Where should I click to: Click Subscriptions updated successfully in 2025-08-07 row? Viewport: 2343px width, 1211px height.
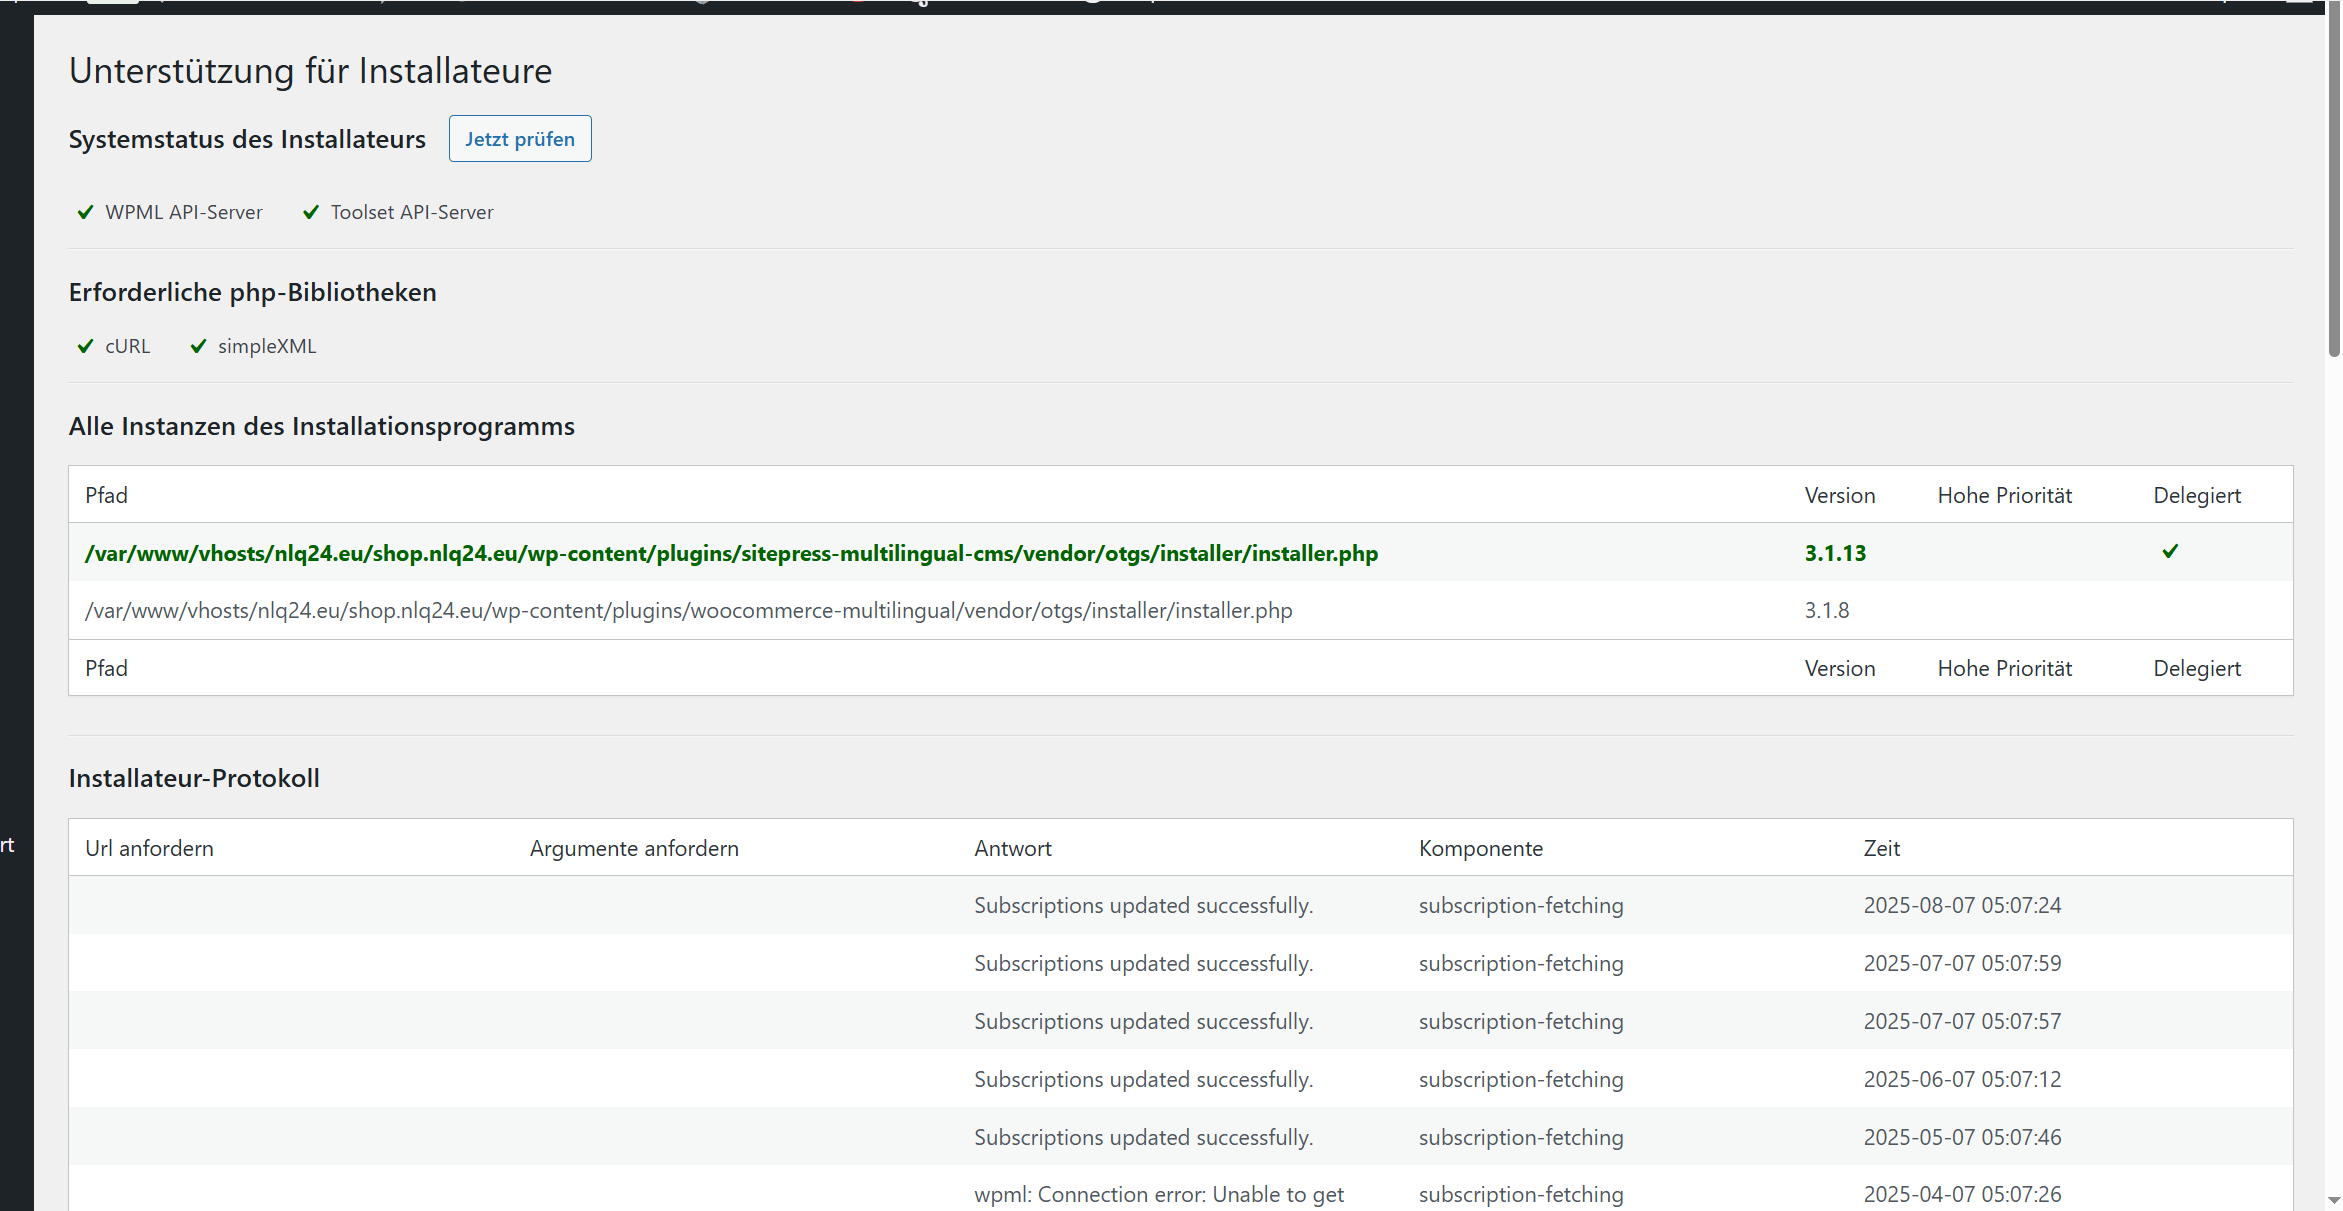point(1143,905)
